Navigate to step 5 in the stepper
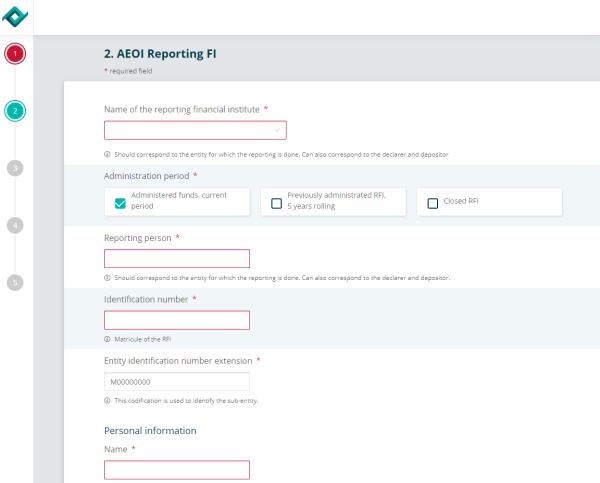This screenshot has height=483, width=600. pyautogui.click(x=15, y=282)
